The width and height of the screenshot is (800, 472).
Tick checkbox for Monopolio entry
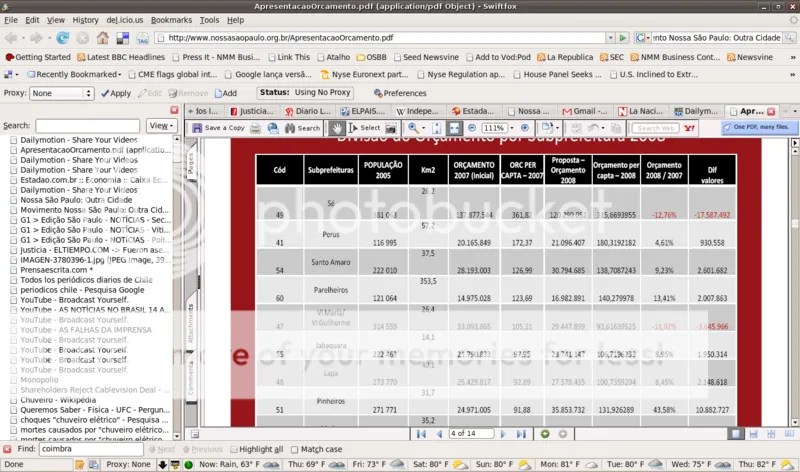coord(14,380)
